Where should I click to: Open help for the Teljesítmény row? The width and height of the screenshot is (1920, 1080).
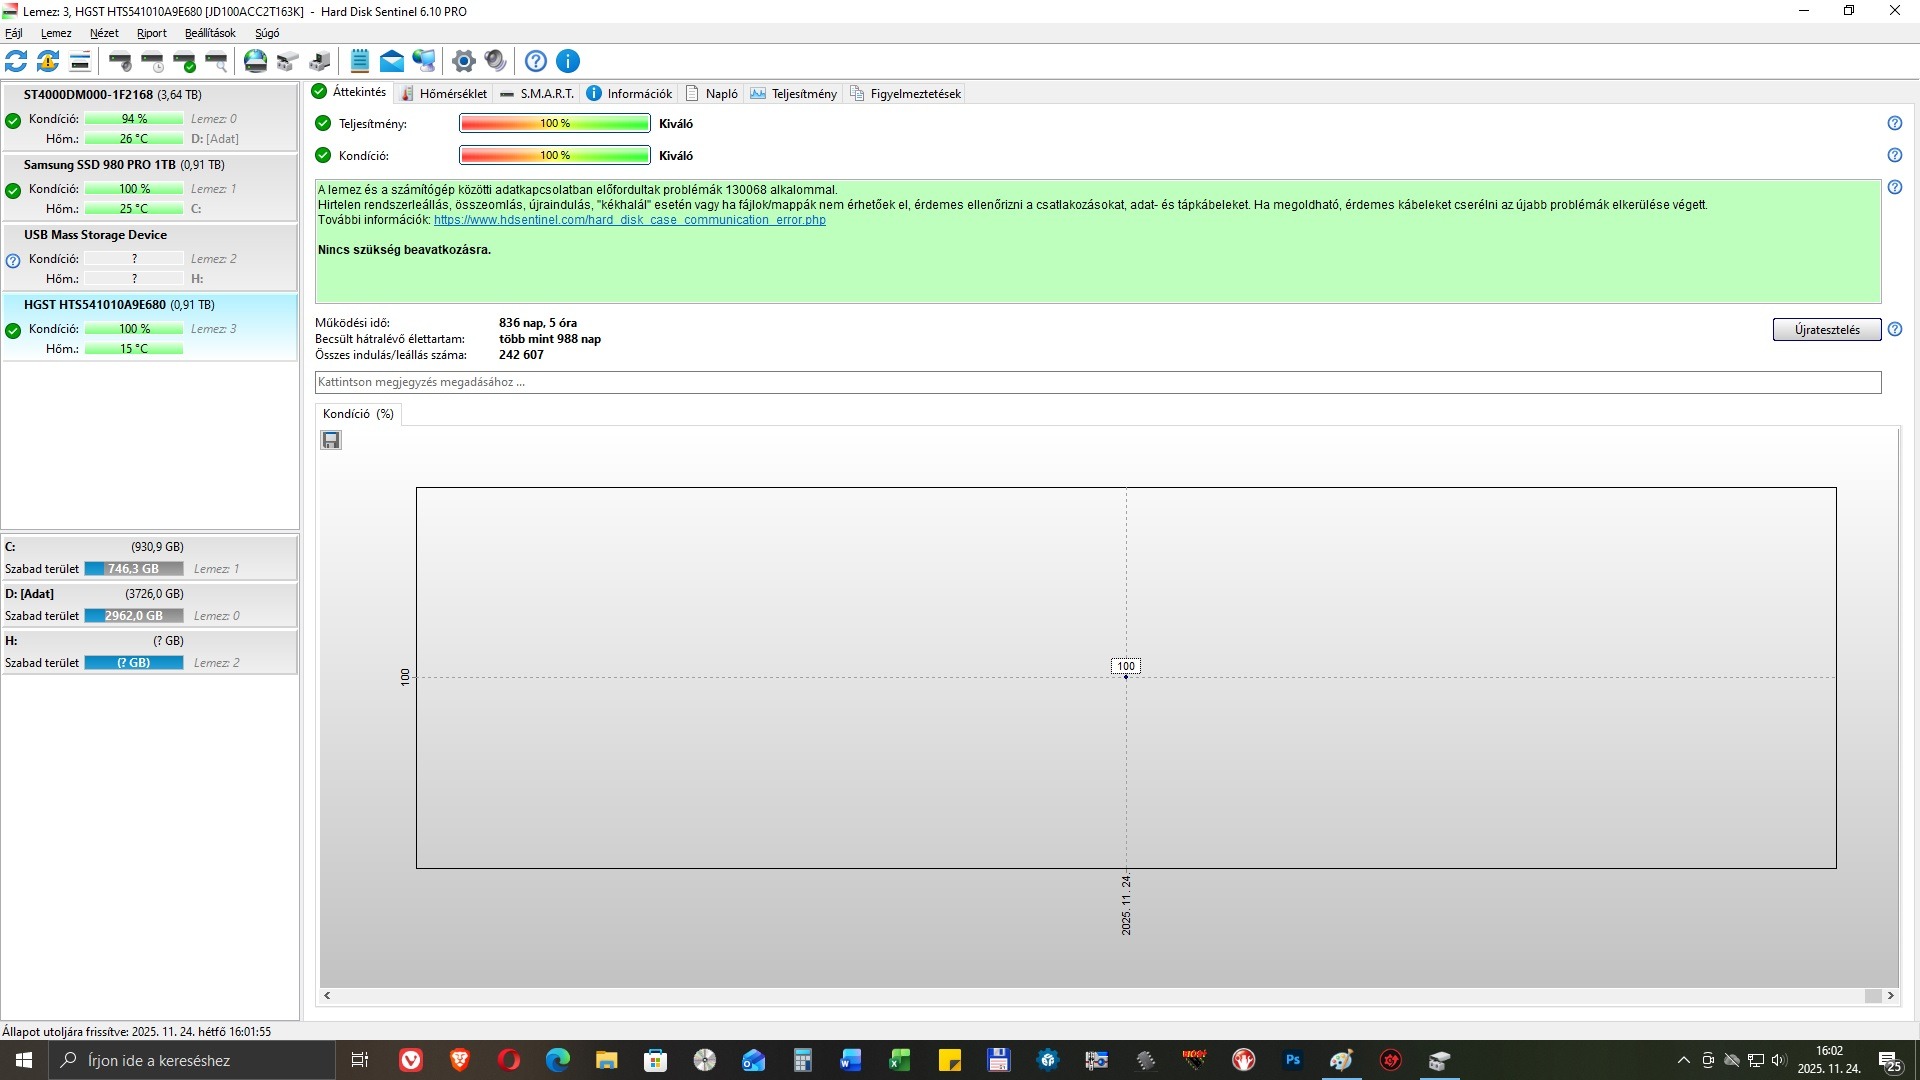click(x=1894, y=123)
